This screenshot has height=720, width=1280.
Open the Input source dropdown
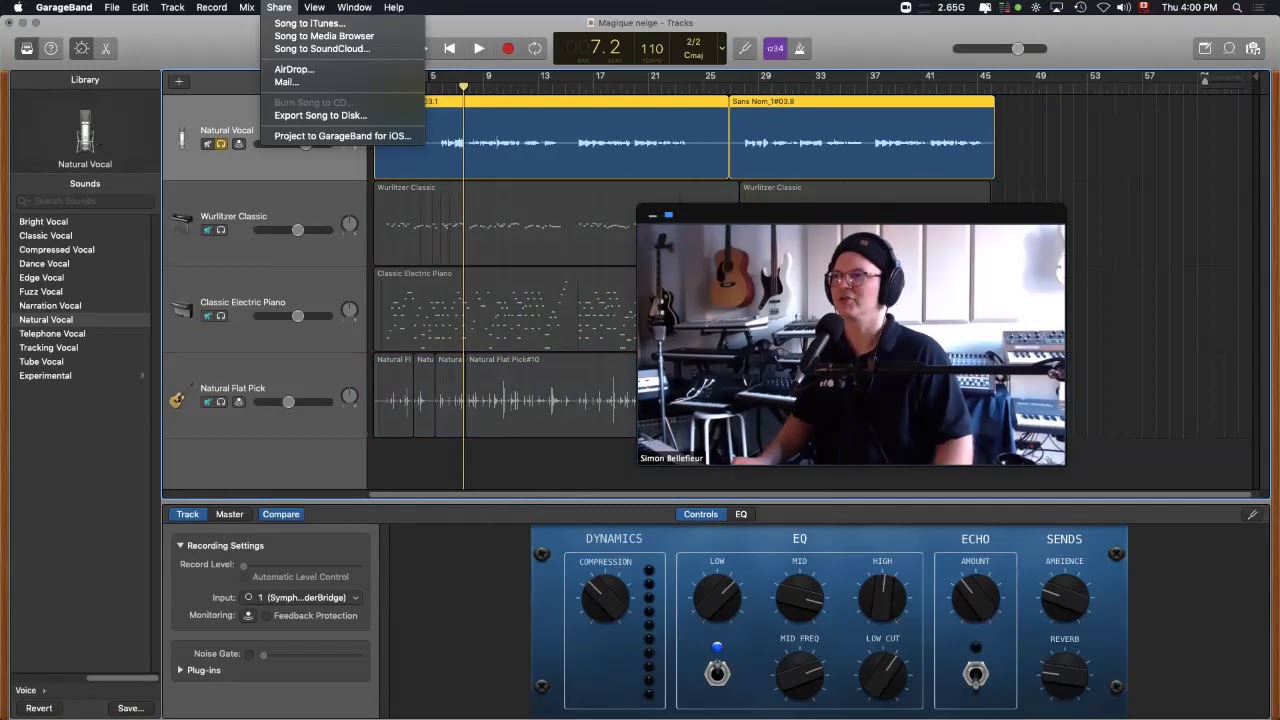(302, 597)
